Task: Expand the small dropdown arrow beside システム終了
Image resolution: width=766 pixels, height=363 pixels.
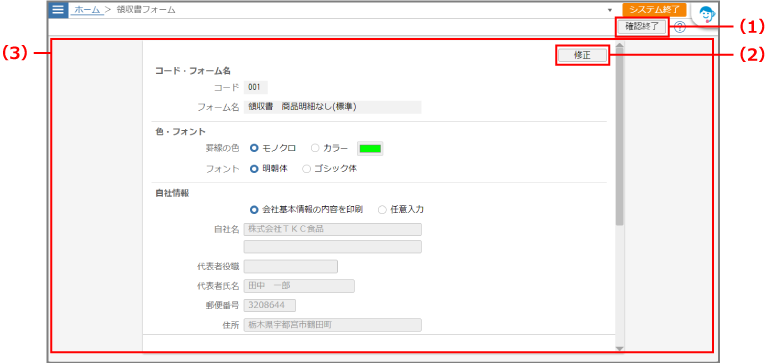Action: pos(609,10)
